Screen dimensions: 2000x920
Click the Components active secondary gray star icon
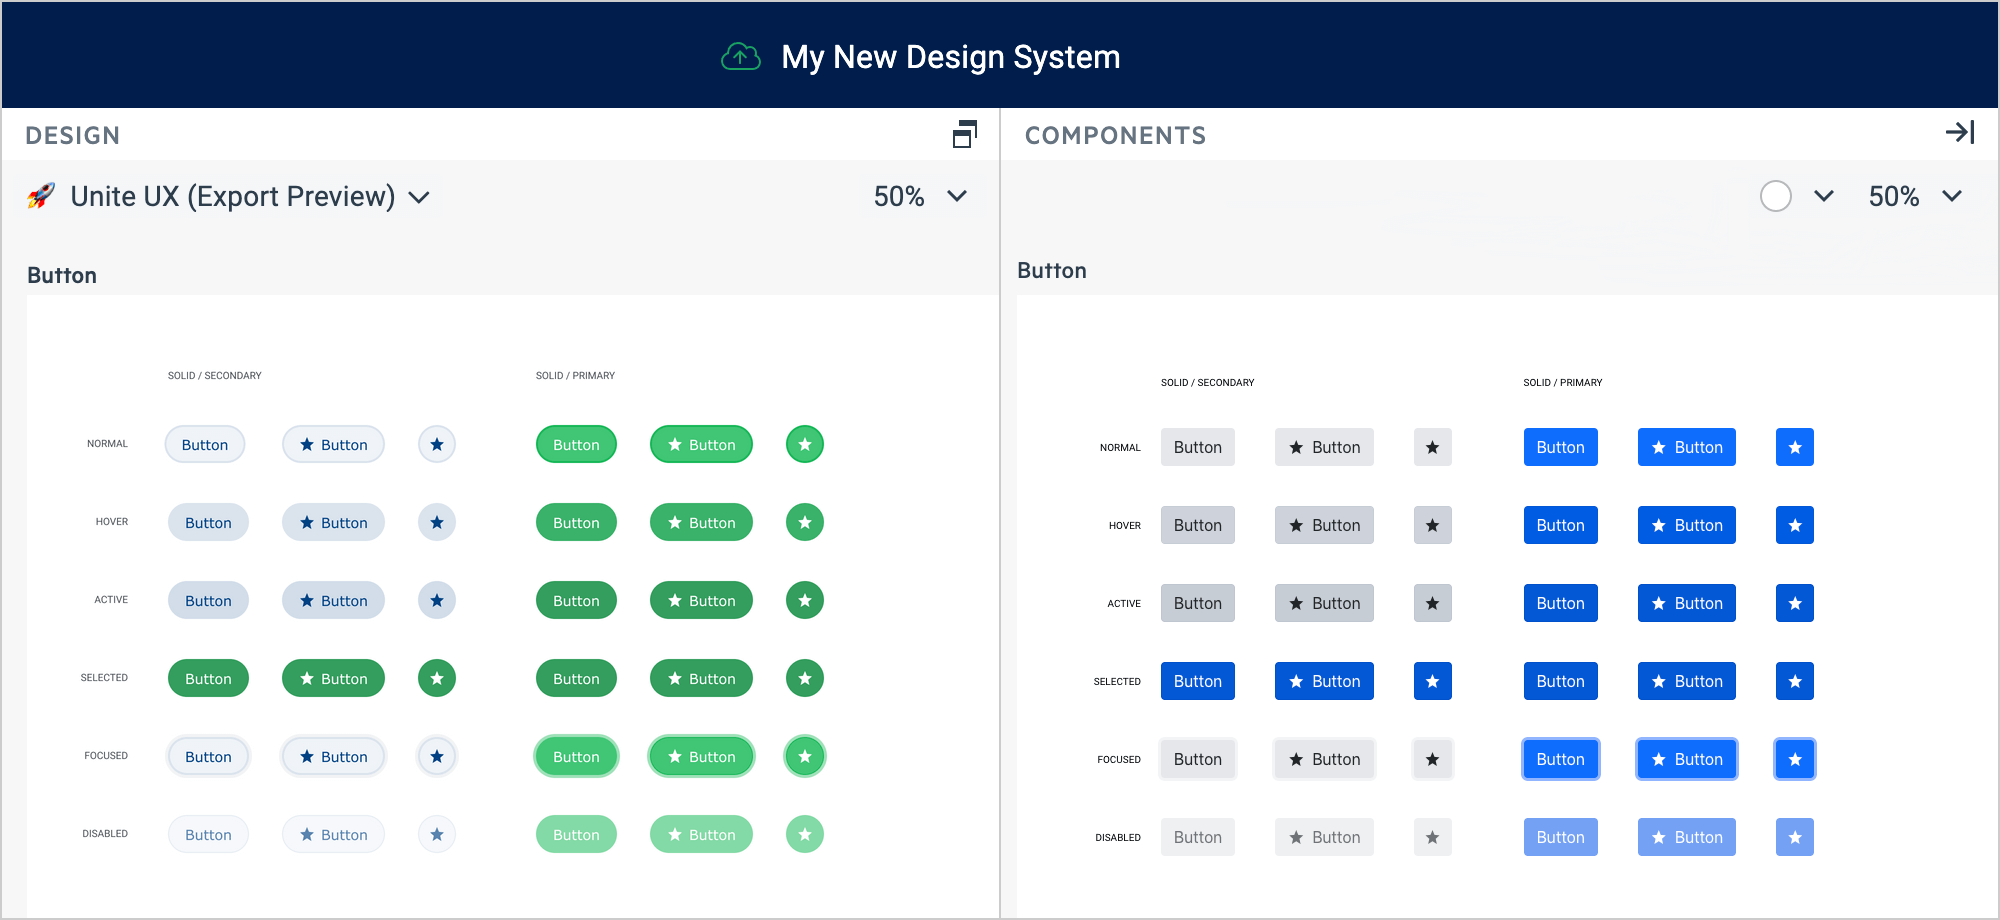[x=1433, y=604]
